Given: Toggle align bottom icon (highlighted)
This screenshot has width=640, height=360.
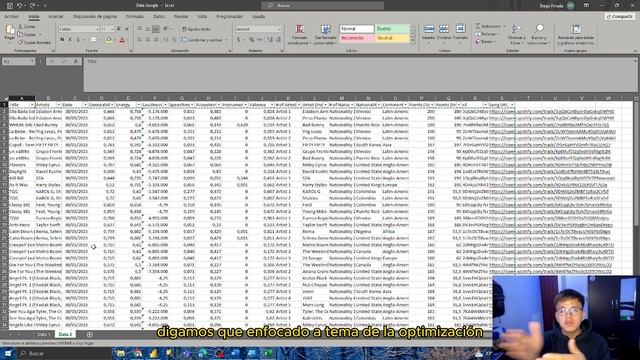Looking at the screenshot, I should point(156,29).
